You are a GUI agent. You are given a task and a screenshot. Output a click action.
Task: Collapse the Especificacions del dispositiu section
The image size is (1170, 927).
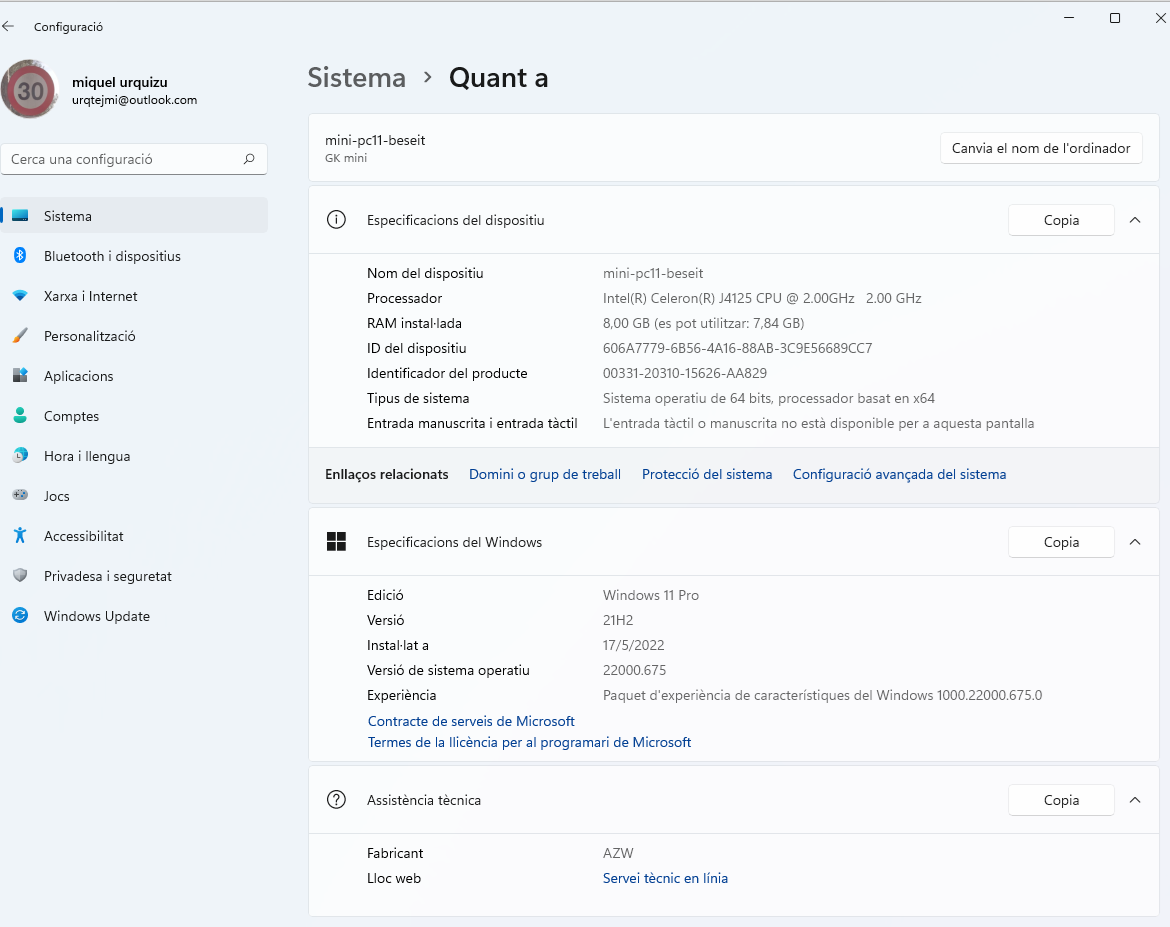point(1135,220)
